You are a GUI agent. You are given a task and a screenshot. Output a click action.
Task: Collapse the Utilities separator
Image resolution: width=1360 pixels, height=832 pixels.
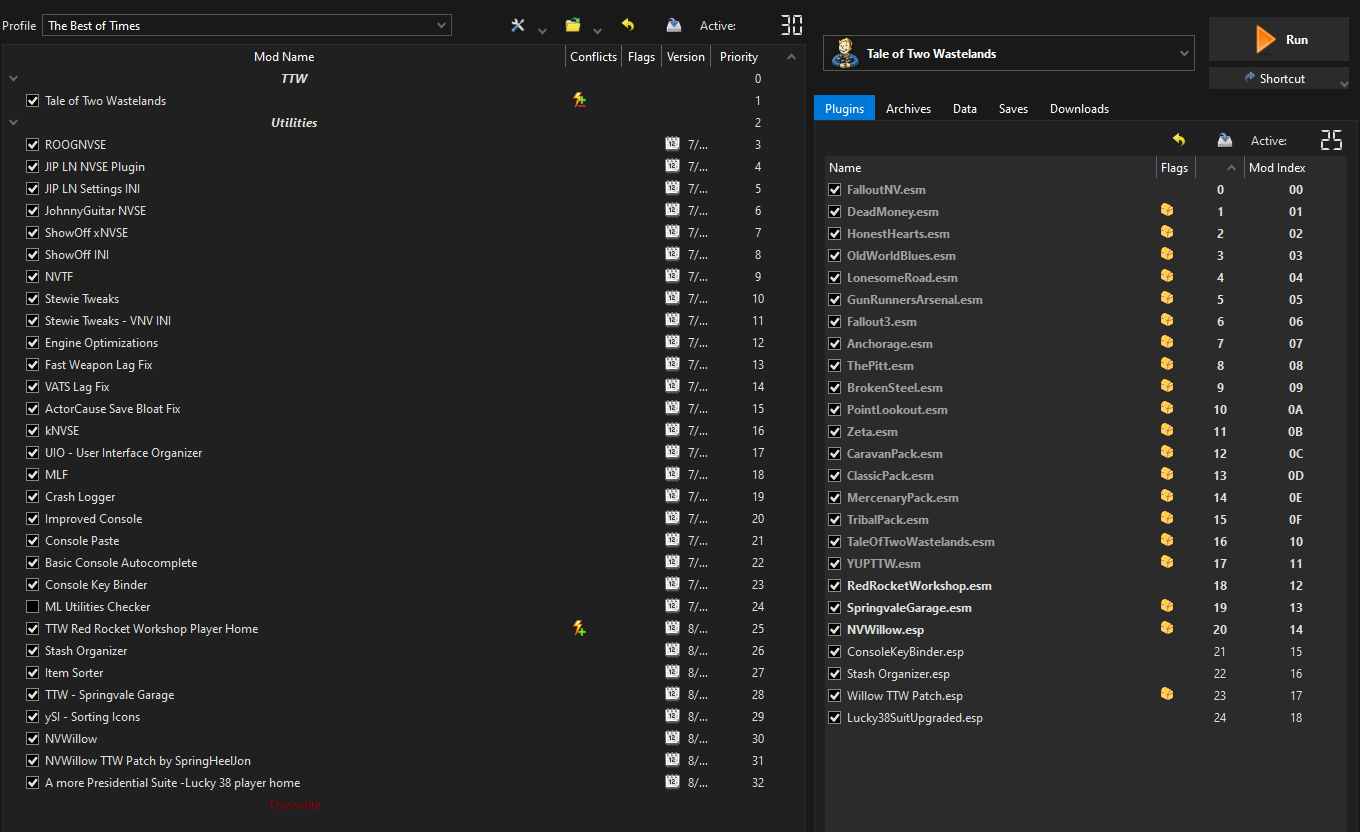pyautogui.click(x=13, y=123)
